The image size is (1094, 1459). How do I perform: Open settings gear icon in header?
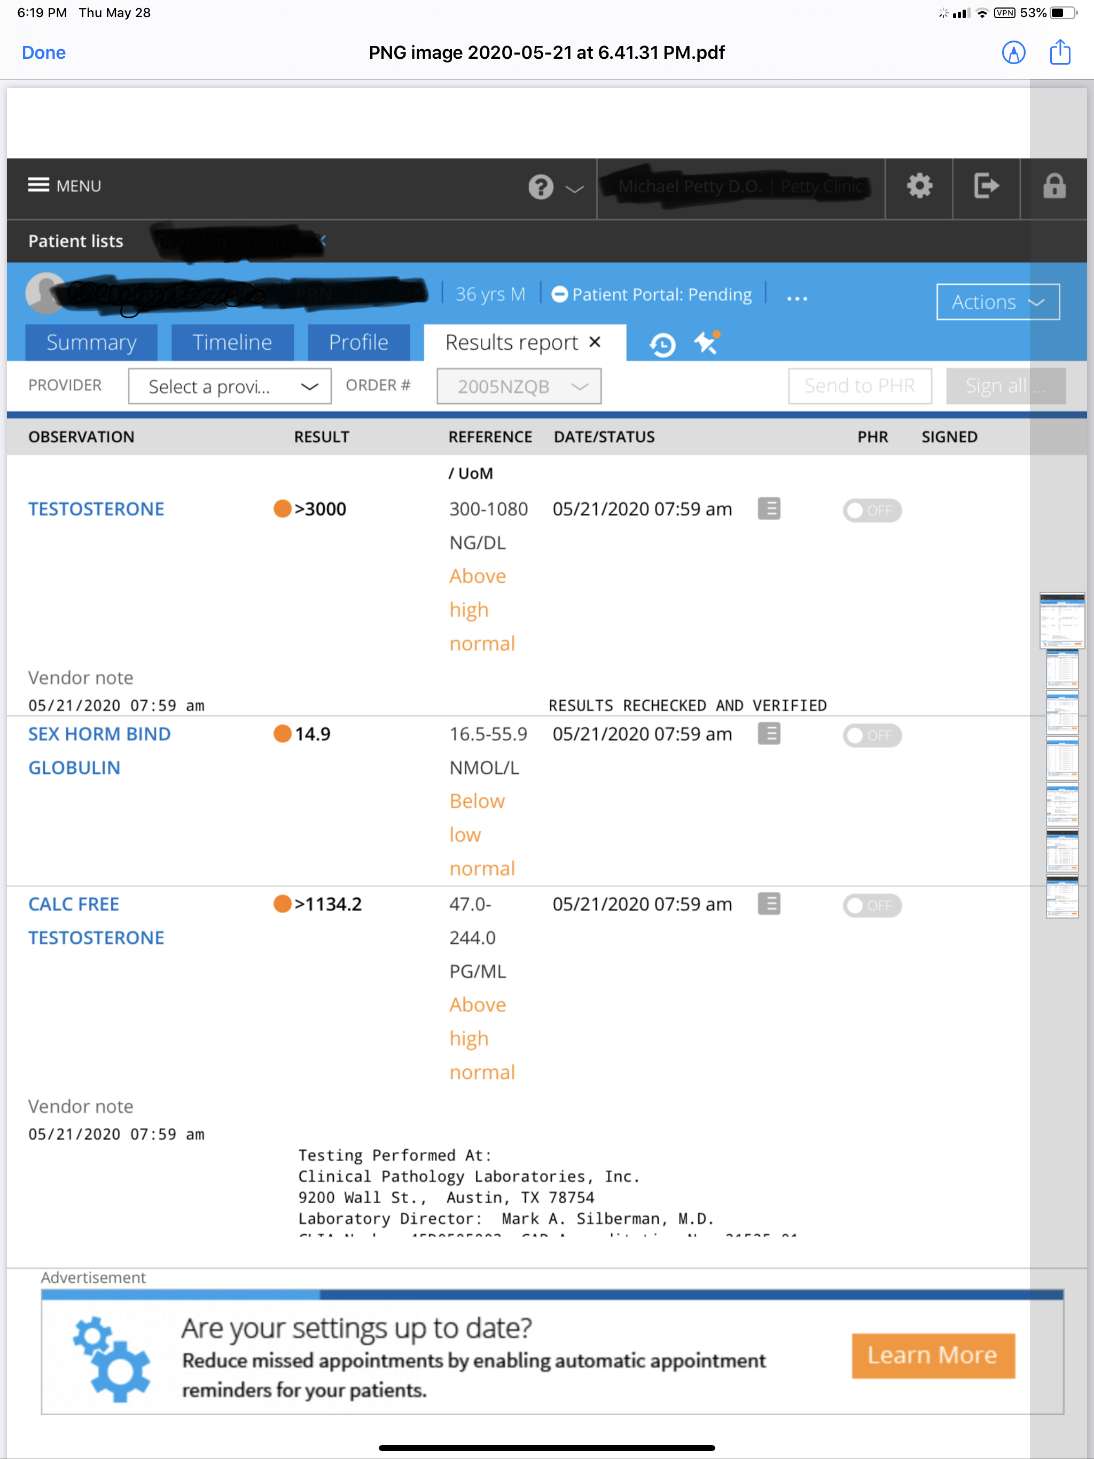pyautogui.click(x=919, y=186)
